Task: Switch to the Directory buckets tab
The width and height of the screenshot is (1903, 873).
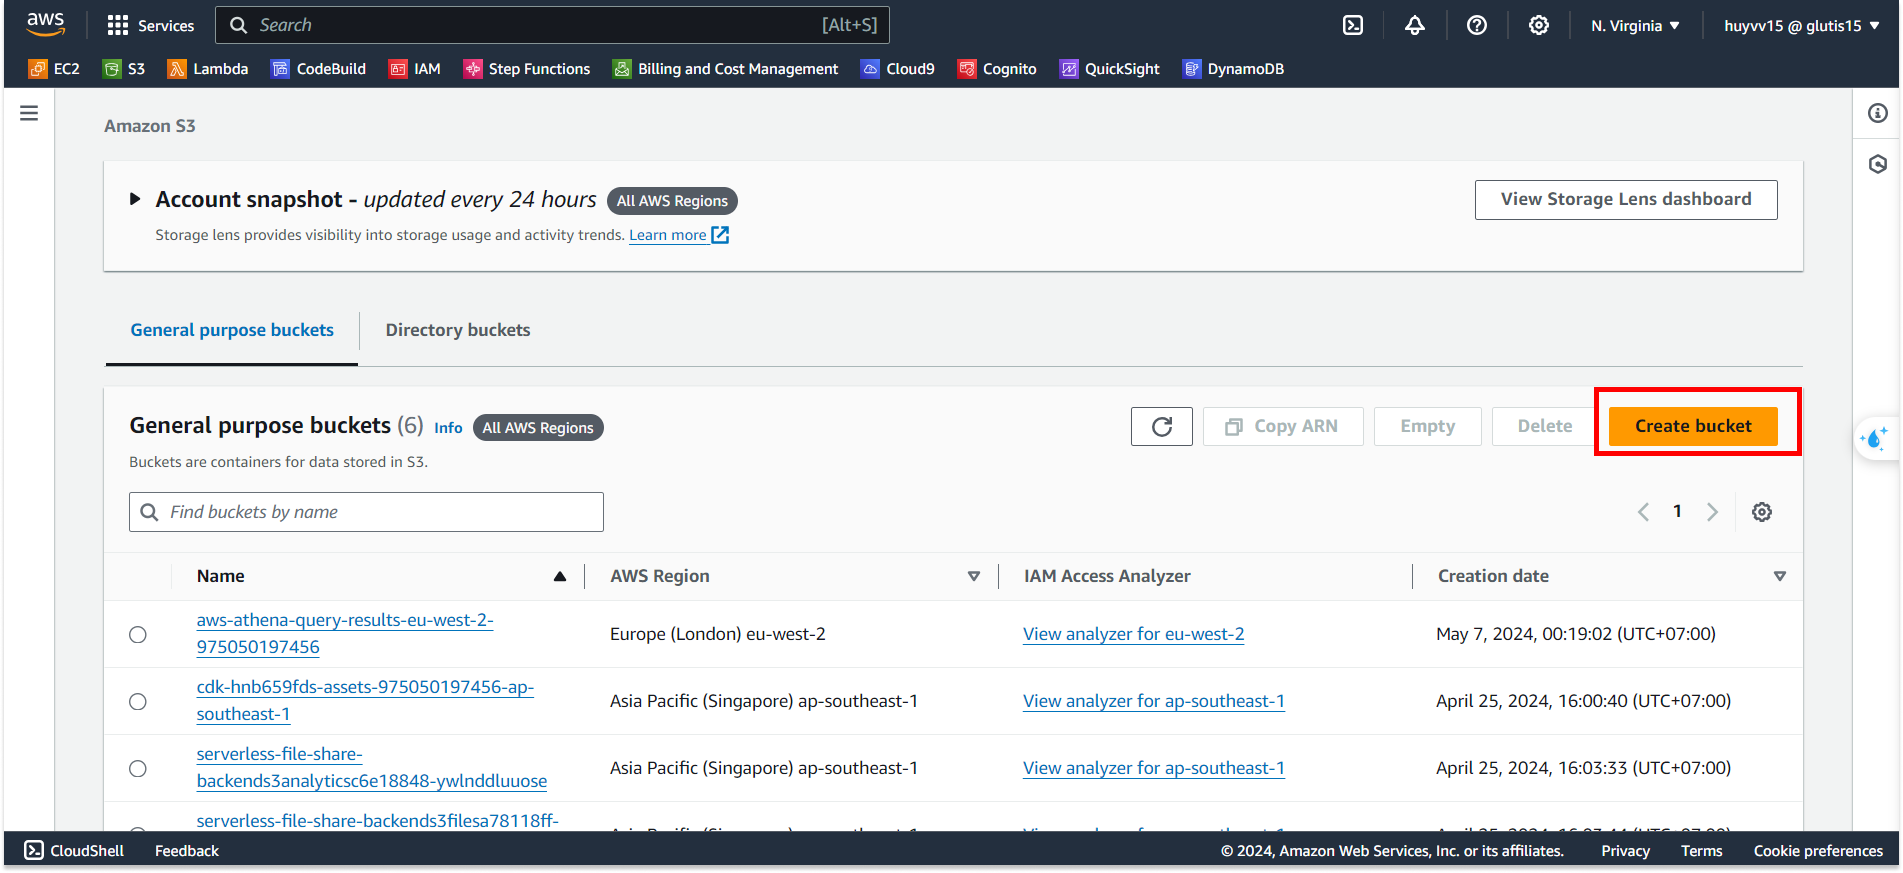Action: click(x=458, y=330)
